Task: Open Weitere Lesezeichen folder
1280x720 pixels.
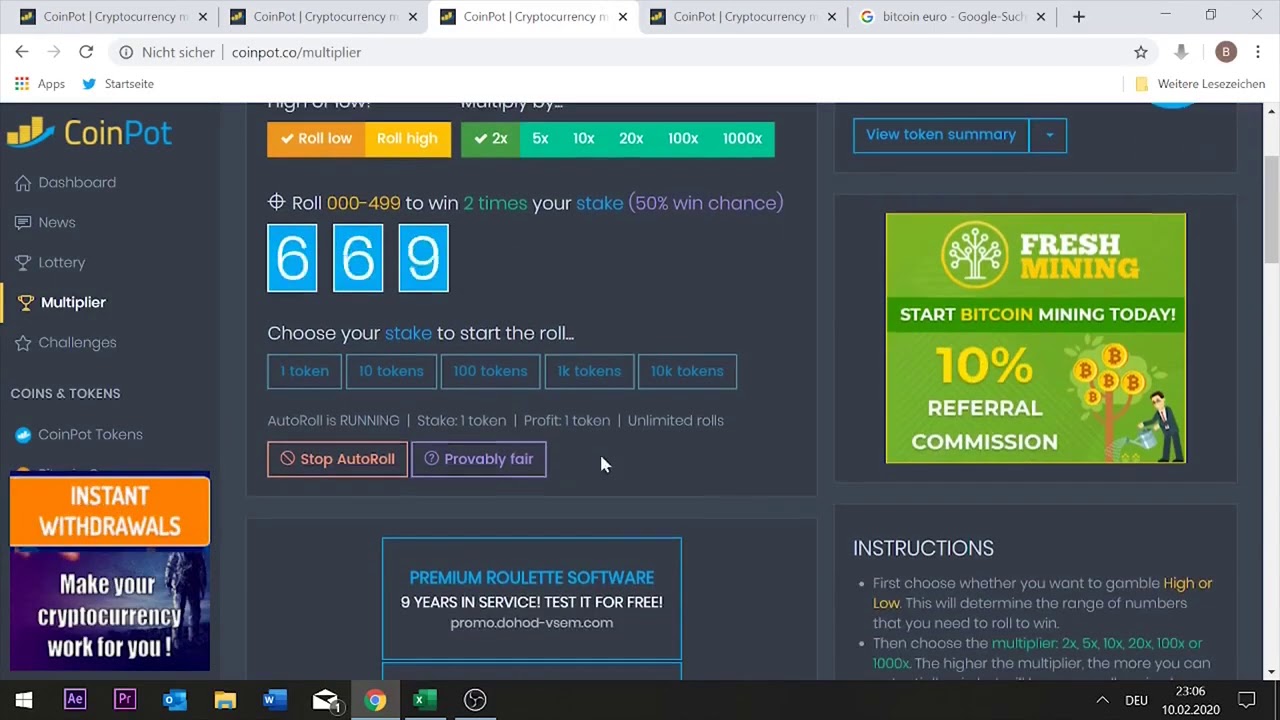Action: 1200,84
